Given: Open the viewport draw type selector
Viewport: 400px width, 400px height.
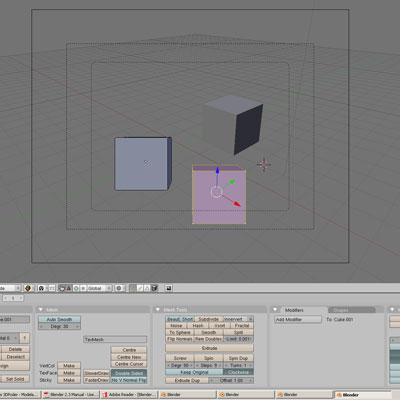Looking at the screenshot, I should (x=28, y=288).
